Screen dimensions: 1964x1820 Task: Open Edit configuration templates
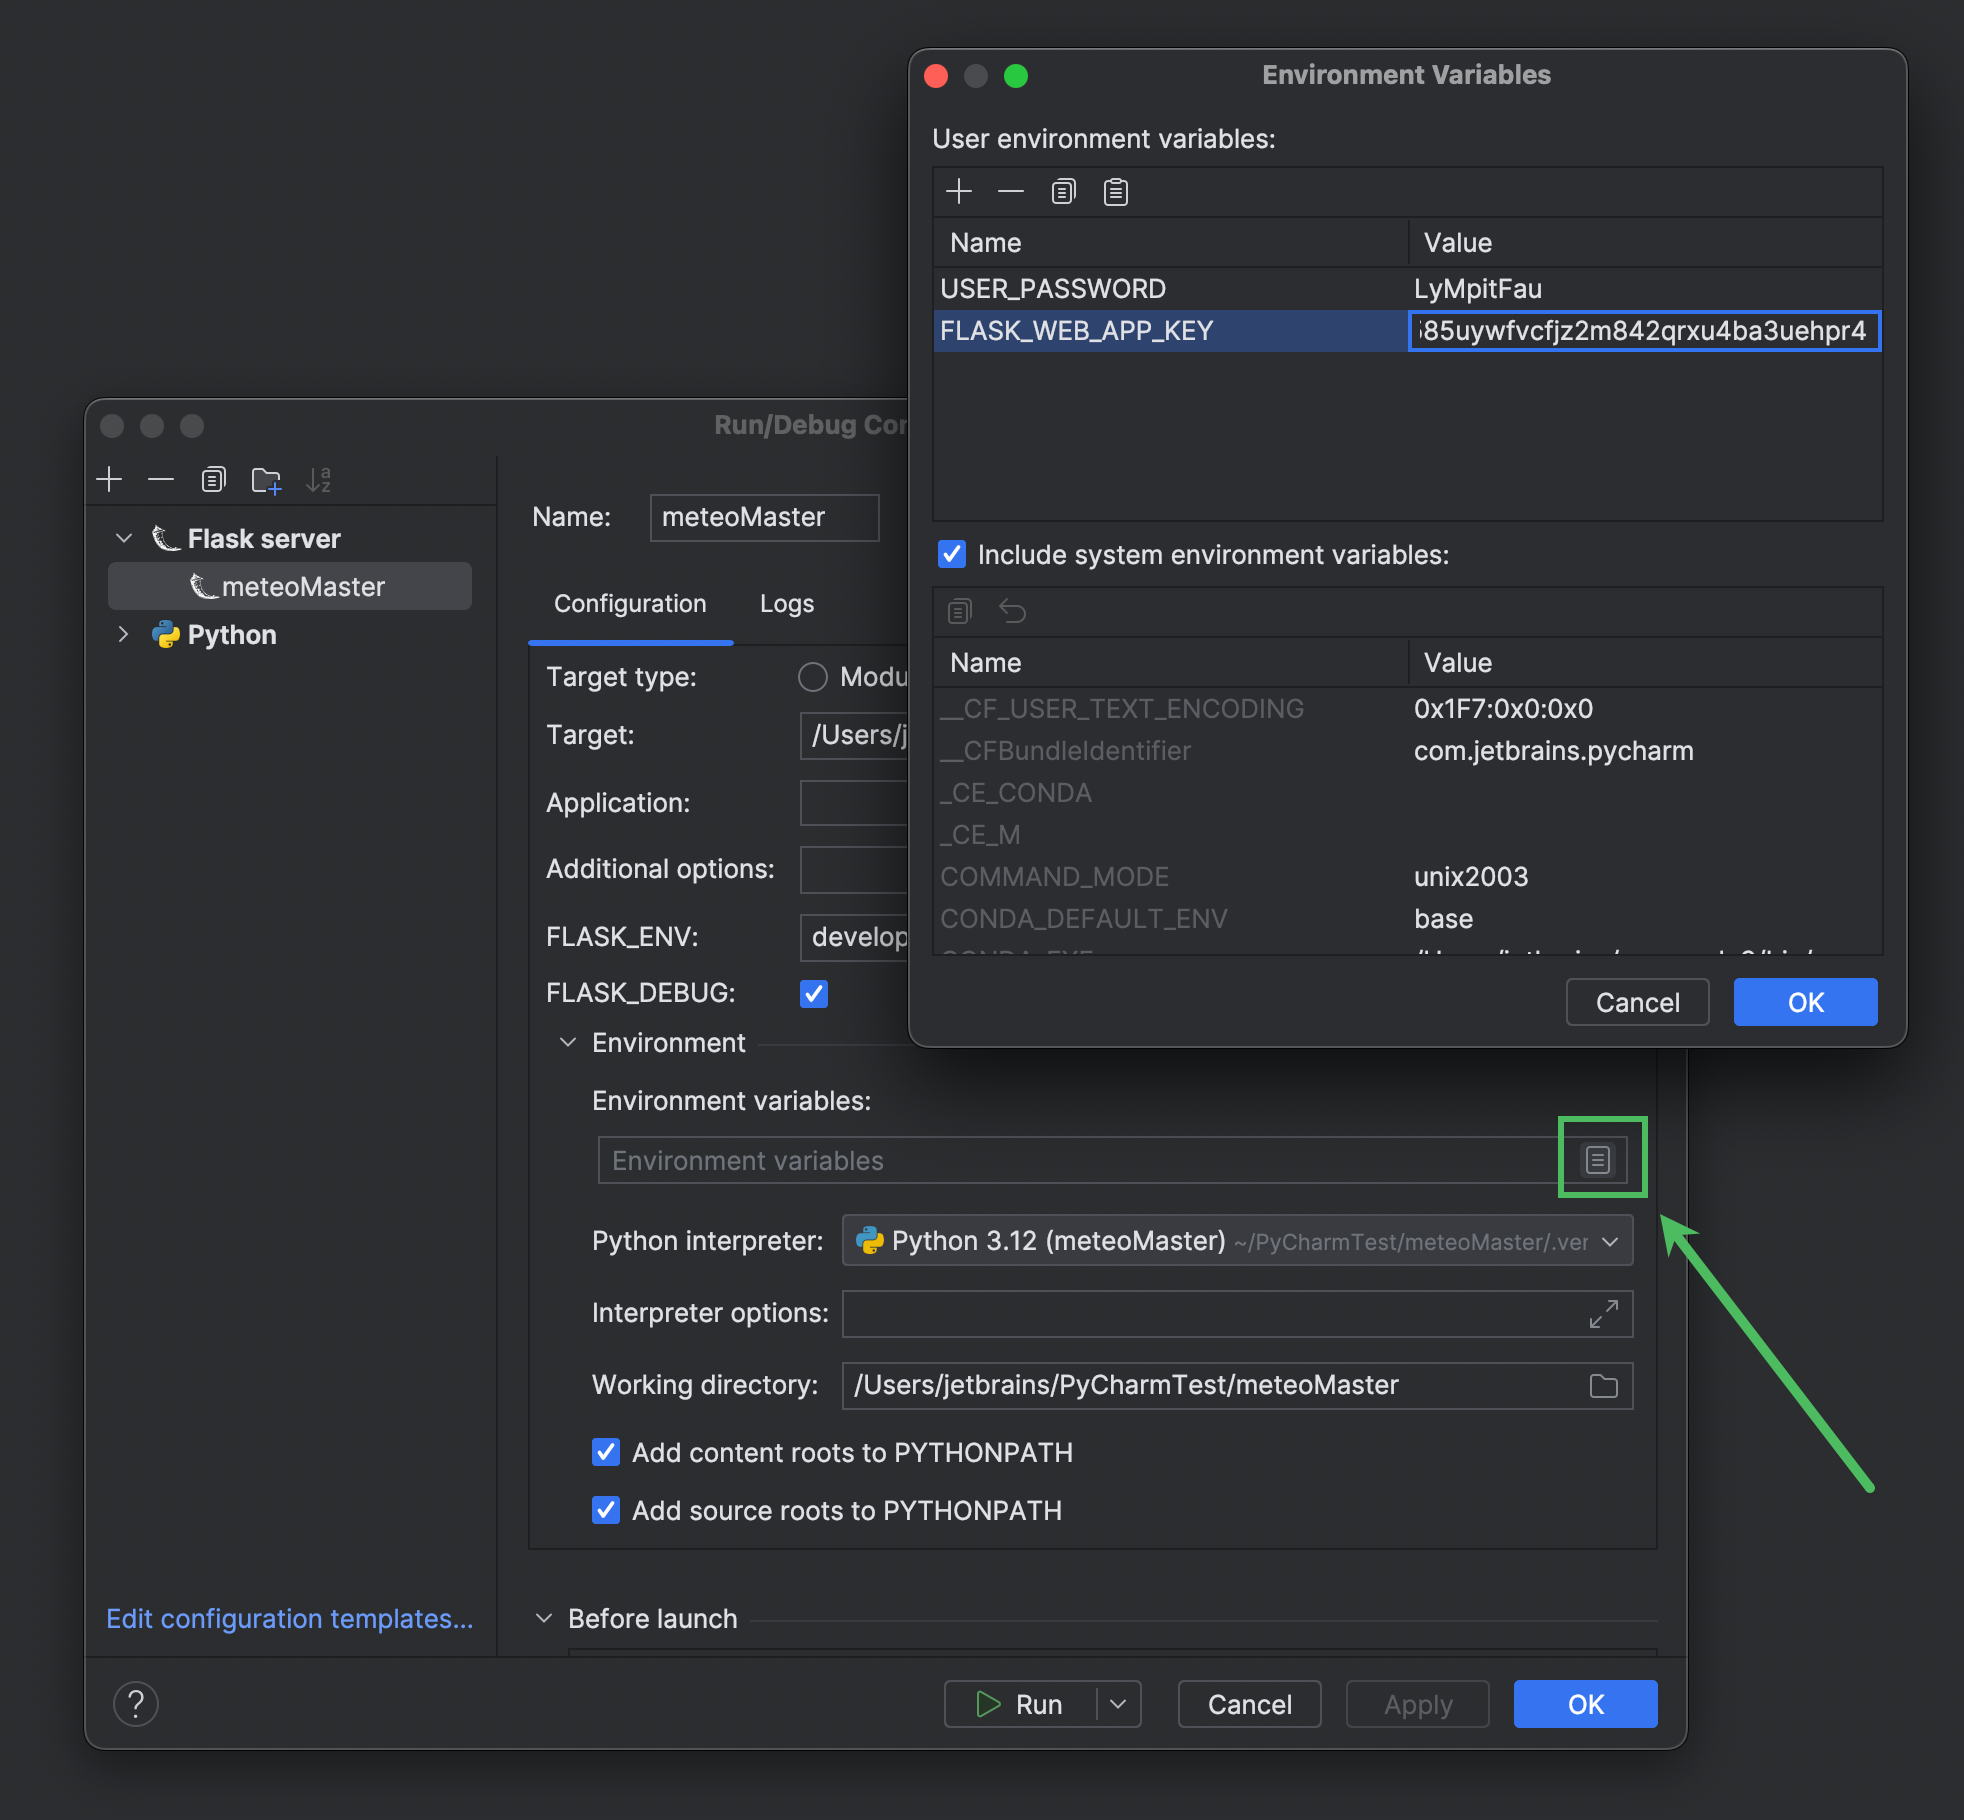tap(289, 1618)
